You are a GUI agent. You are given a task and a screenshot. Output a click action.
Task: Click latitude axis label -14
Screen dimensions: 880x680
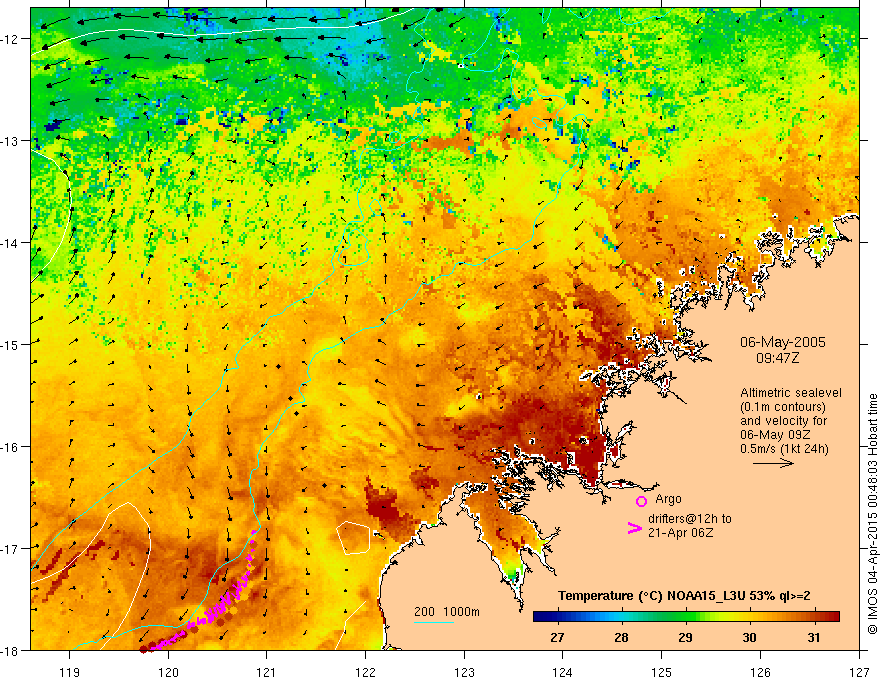click(x=10, y=243)
